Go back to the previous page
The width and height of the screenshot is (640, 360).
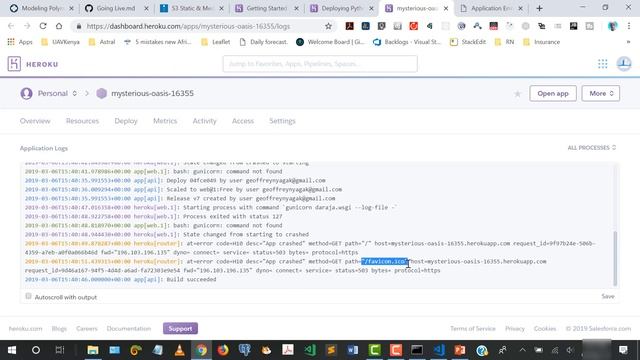click(11, 26)
